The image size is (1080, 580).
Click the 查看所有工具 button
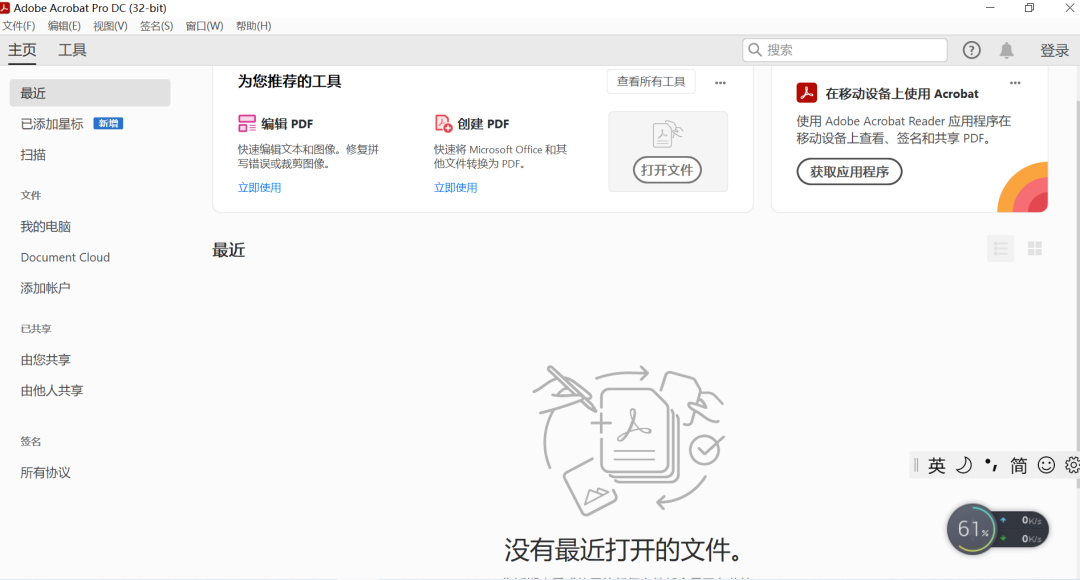[651, 82]
